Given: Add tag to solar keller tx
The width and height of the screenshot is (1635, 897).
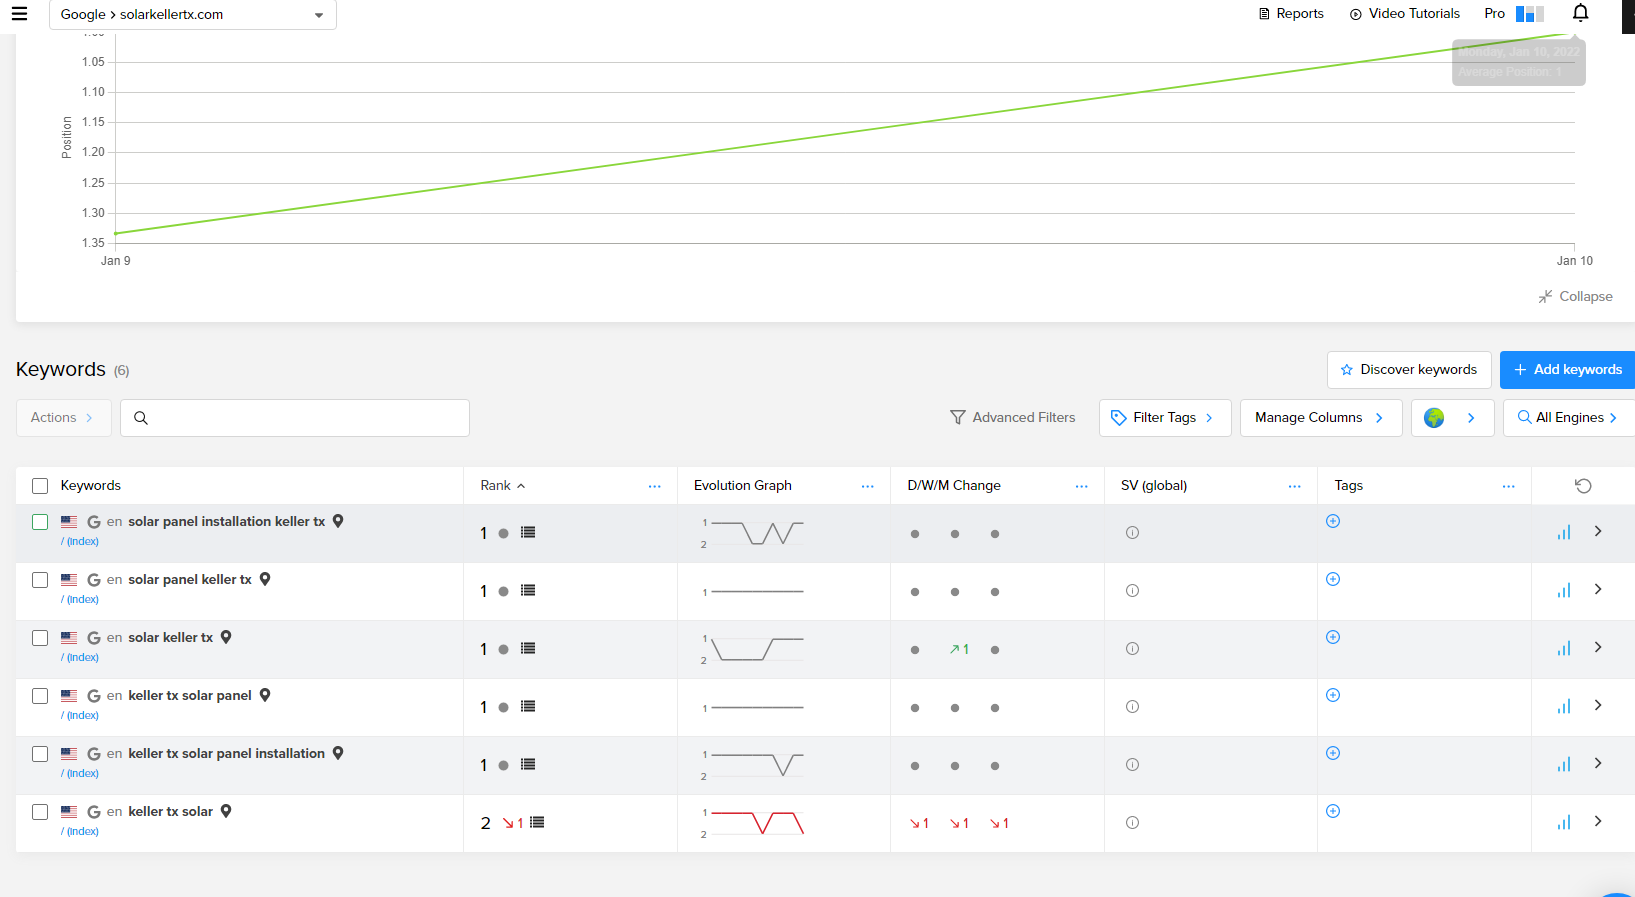Looking at the screenshot, I should point(1333,637).
